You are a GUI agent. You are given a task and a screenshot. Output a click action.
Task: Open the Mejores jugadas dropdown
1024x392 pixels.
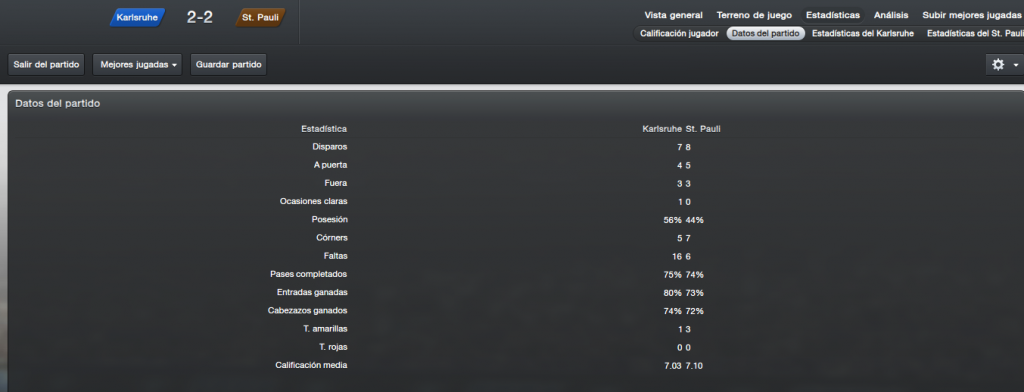pyautogui.click(x=138, y=65)
